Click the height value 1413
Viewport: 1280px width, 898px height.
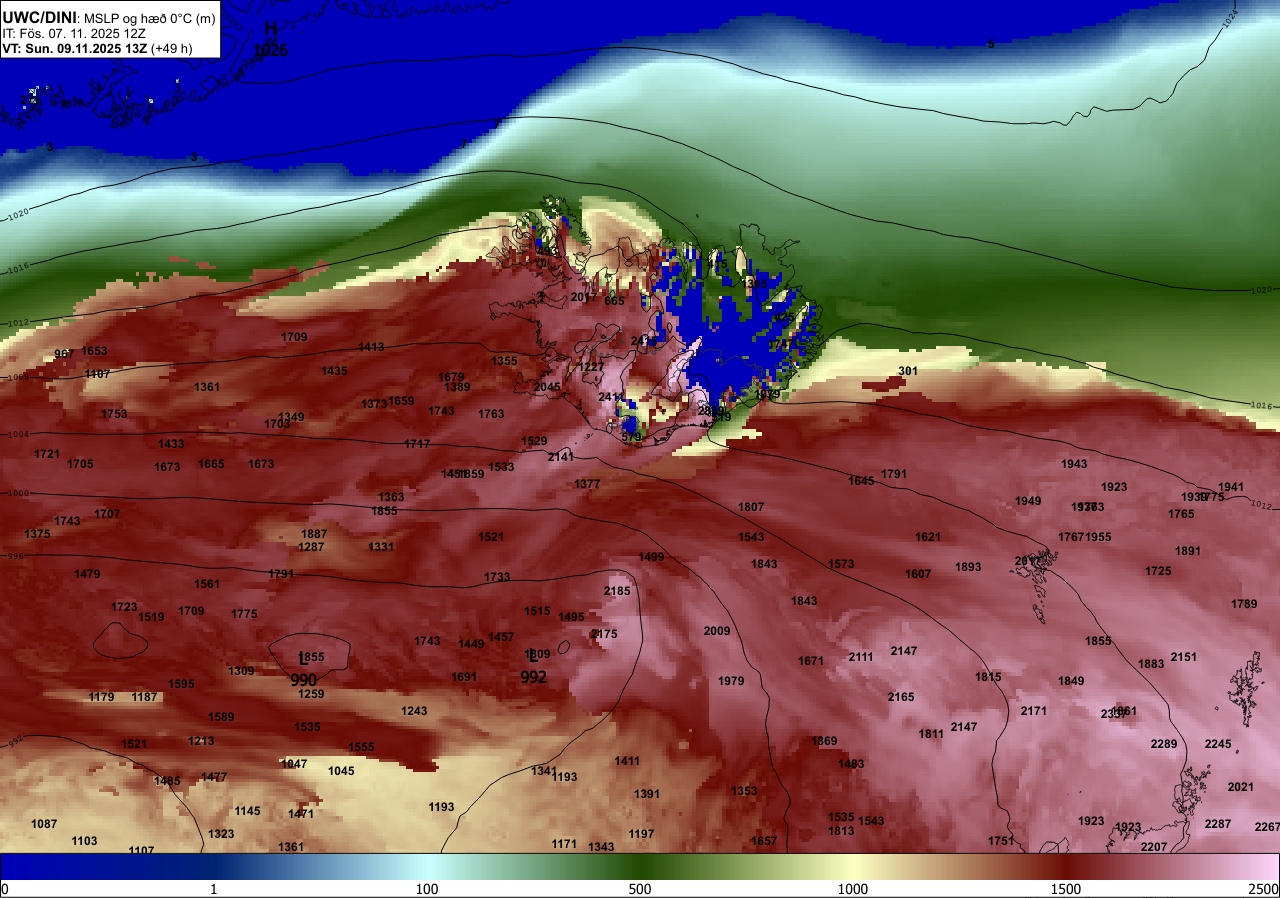click(371, 347)
